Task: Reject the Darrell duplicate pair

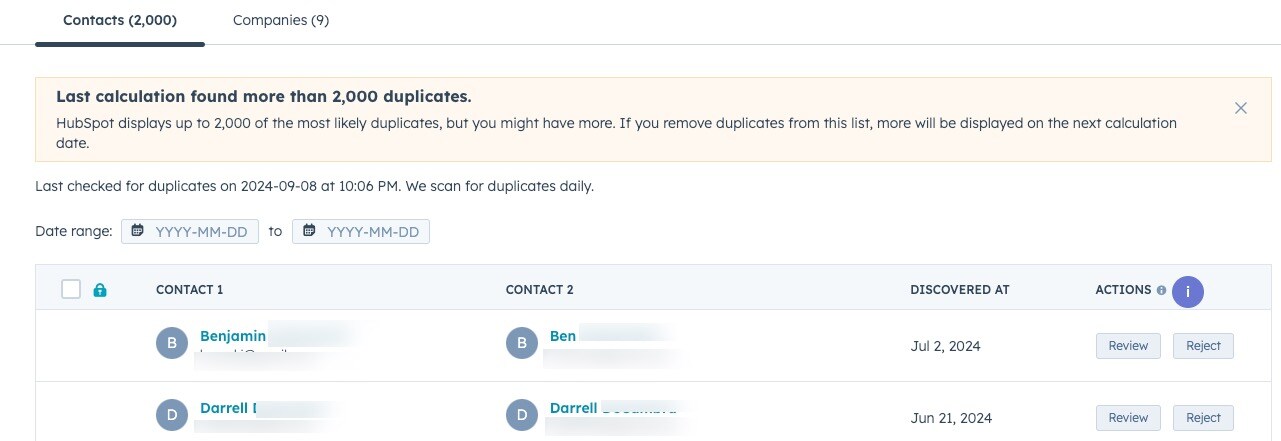Action: point(1203,417)
